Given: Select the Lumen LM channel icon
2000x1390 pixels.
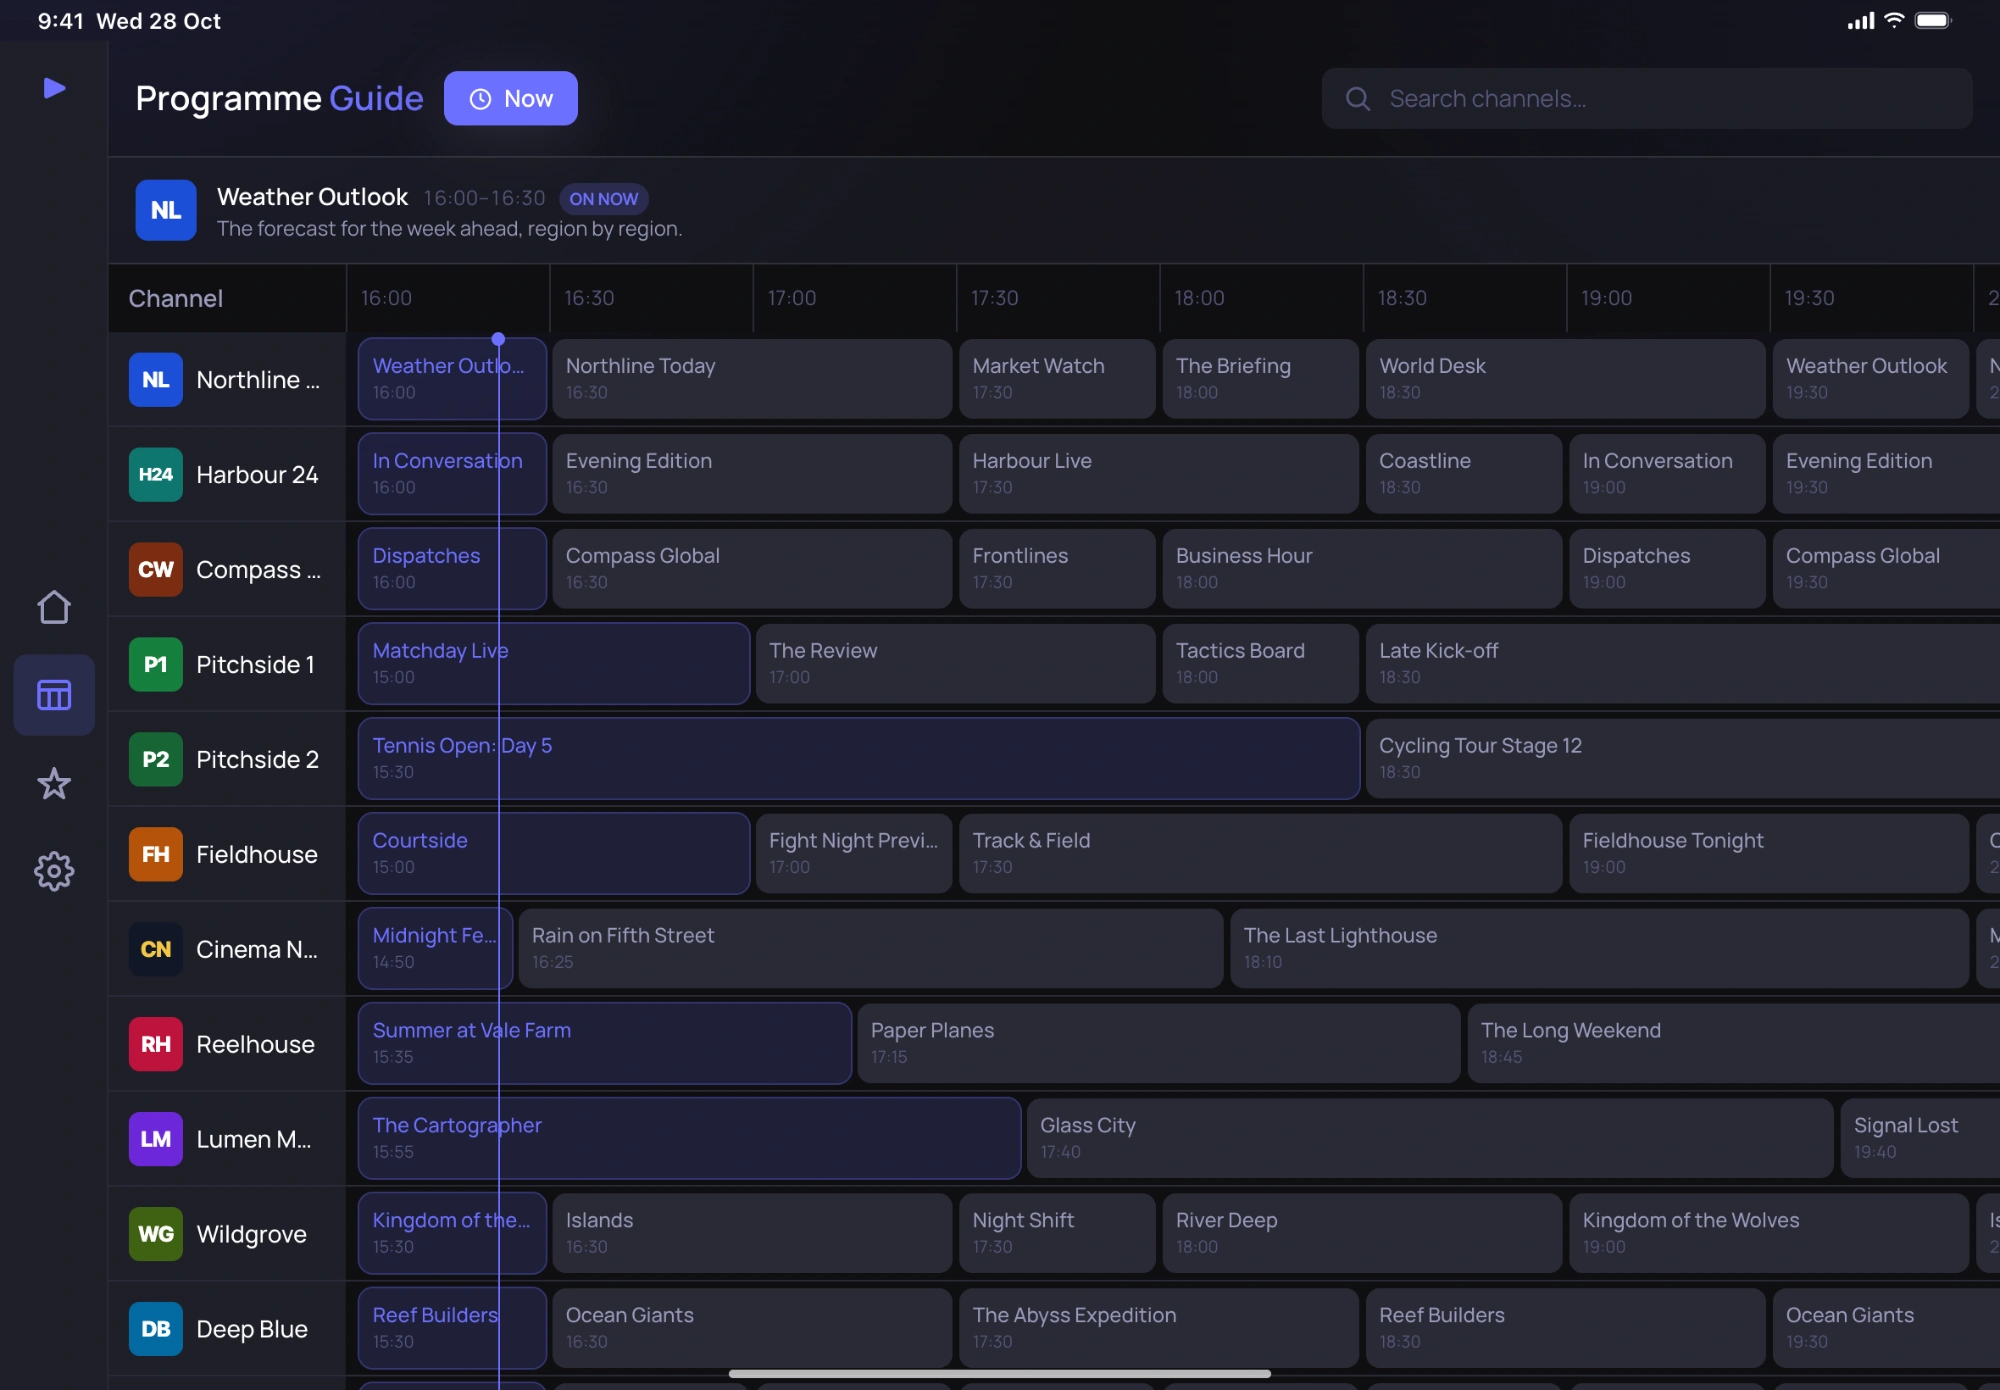Looking at the screenshot, I should (156, 1139).
